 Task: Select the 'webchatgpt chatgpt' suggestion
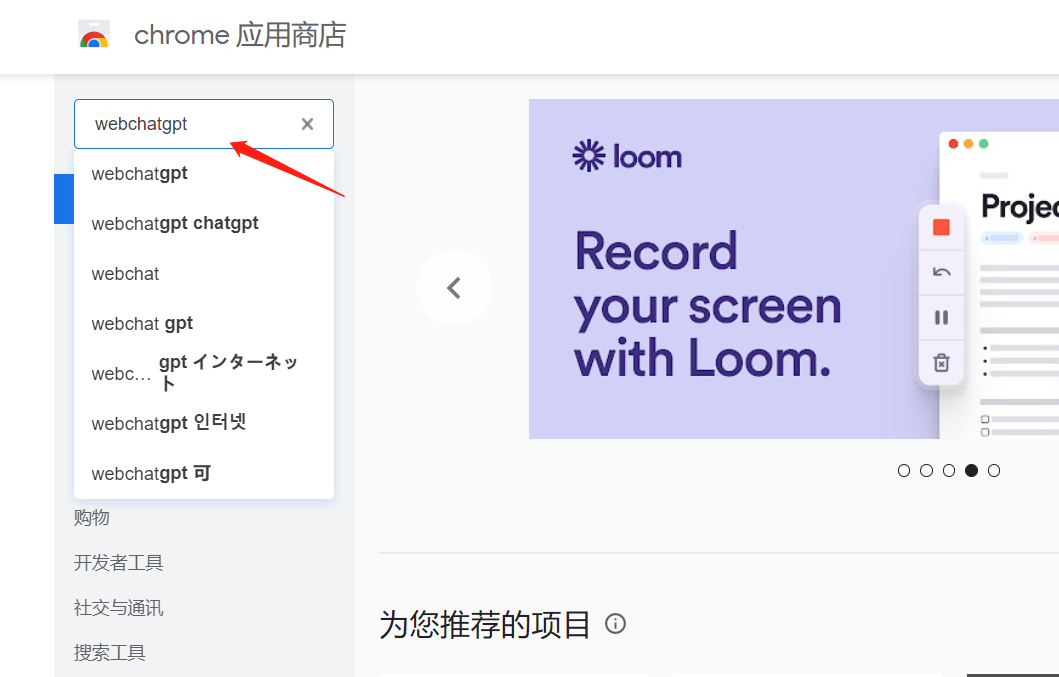204,224
